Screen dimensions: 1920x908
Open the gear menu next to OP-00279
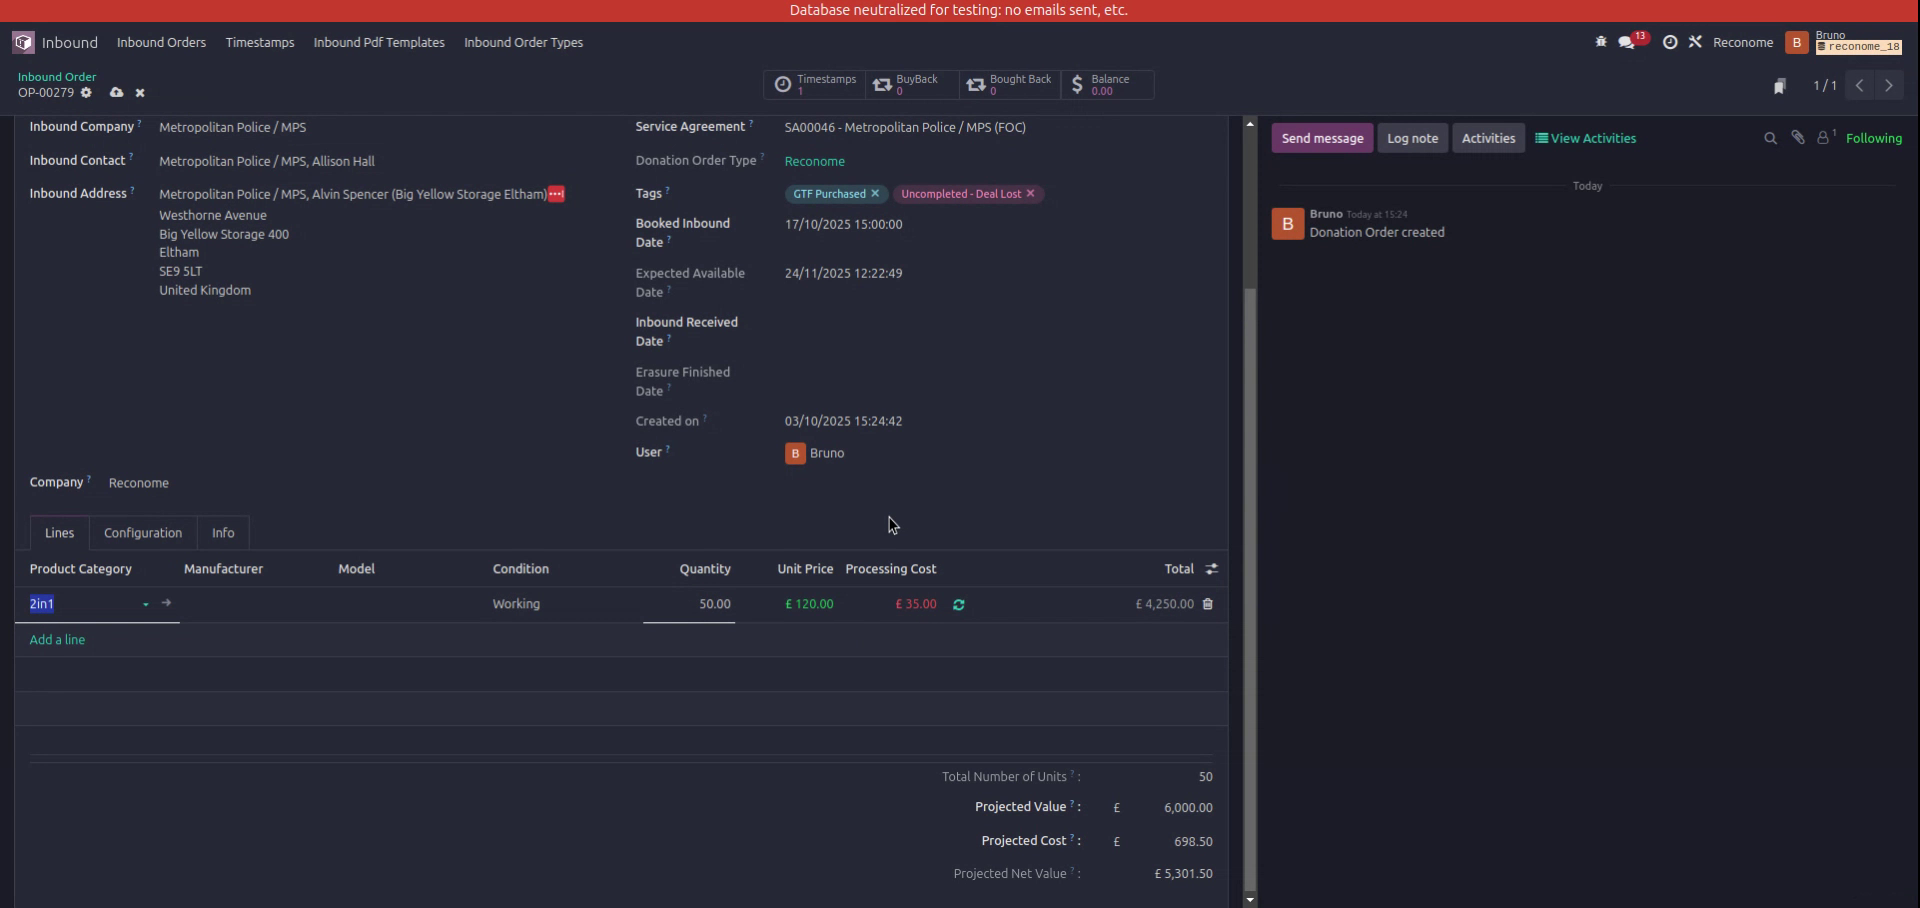[87, 92]
